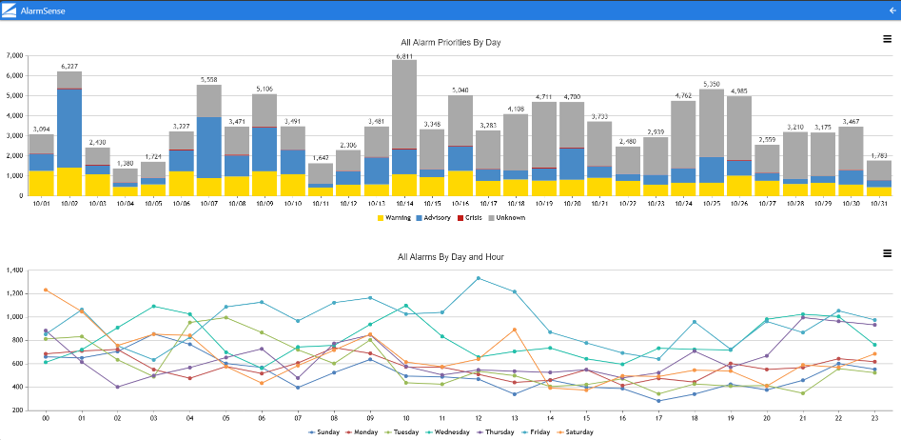901x440 pixels.
Task: Click the gray Unknown segment of 10/25 bar
Action: [x=711, y=123]
